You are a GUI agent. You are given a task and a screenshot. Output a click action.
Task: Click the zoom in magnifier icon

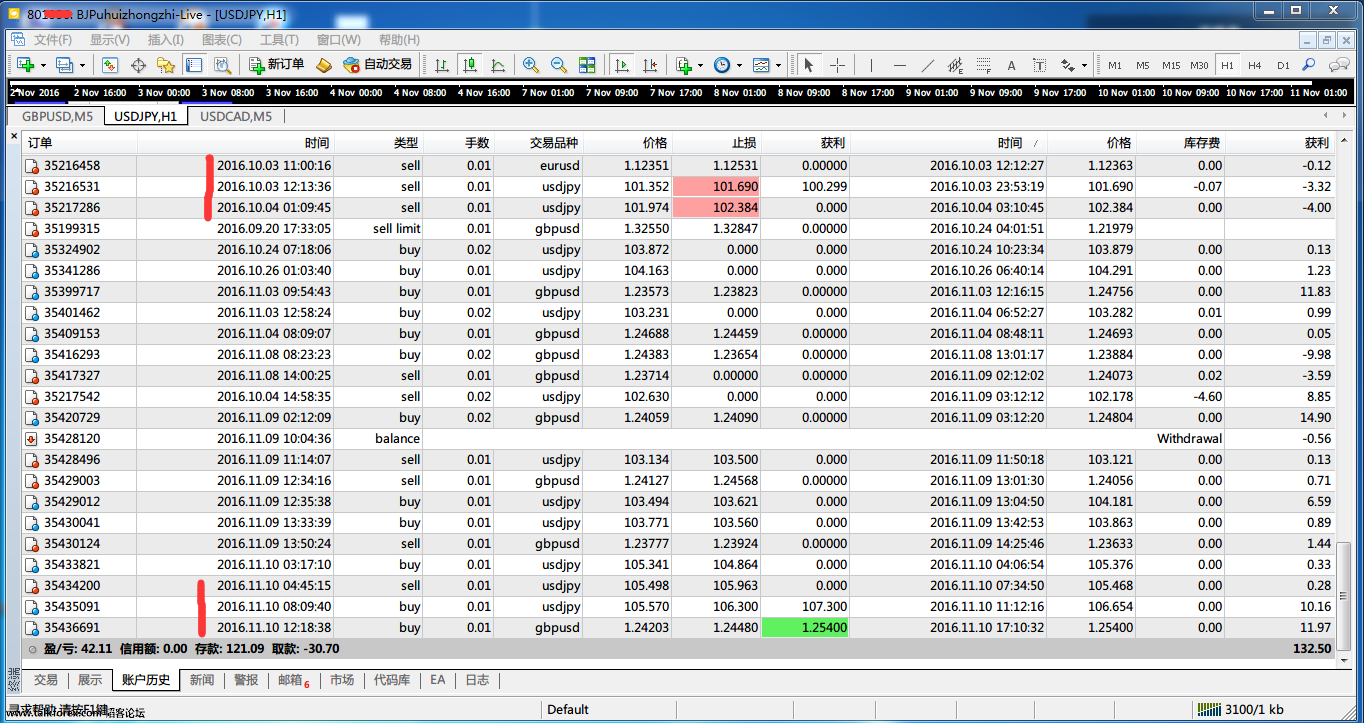531,65
